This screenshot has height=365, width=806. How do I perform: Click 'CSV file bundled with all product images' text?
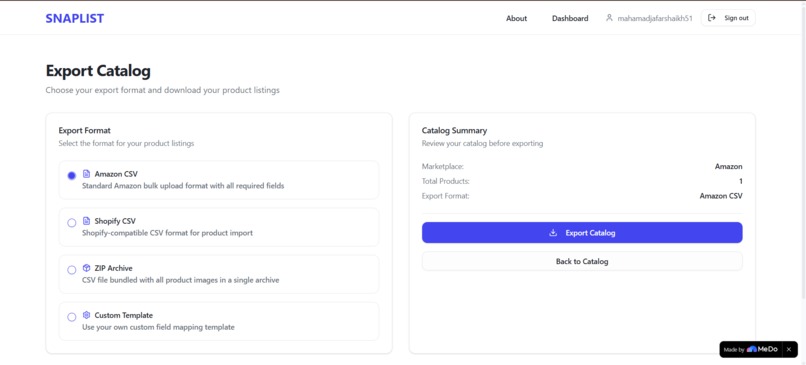coord(181,280)
